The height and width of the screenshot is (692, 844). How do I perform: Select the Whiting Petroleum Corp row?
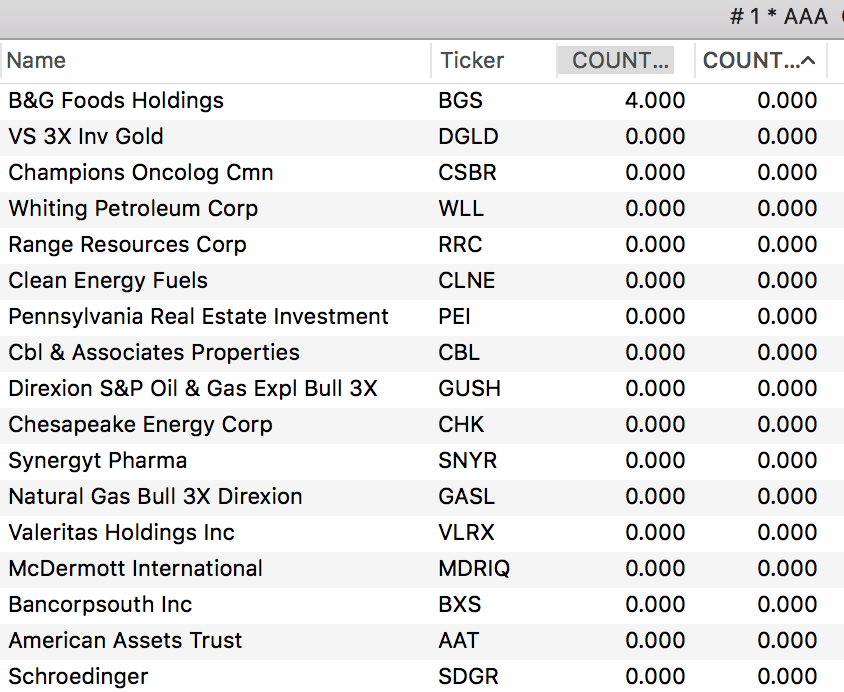tap(133, 209)
